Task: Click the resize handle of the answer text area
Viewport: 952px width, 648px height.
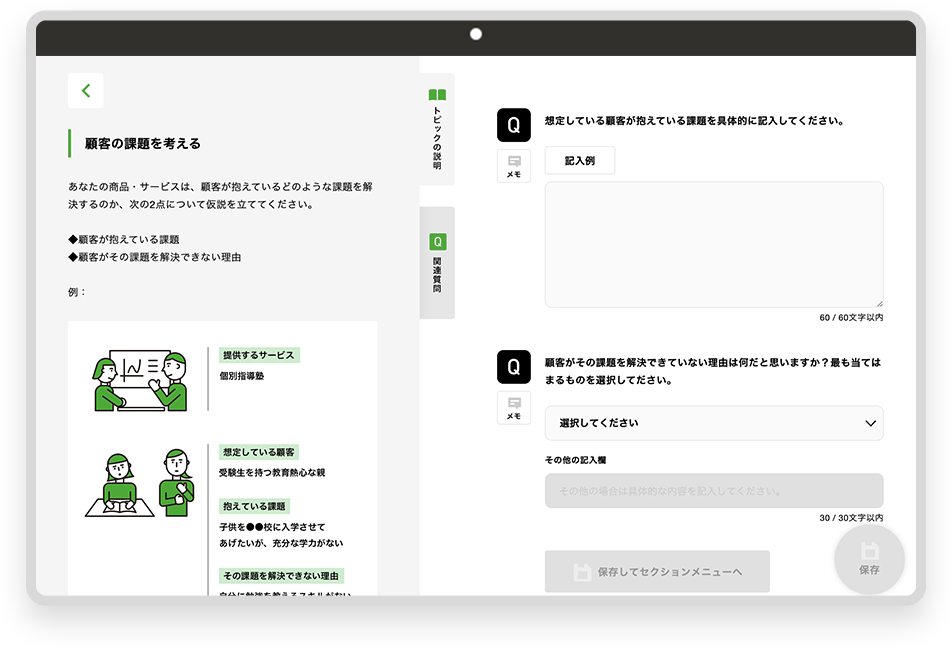Action: pos(879,303)
